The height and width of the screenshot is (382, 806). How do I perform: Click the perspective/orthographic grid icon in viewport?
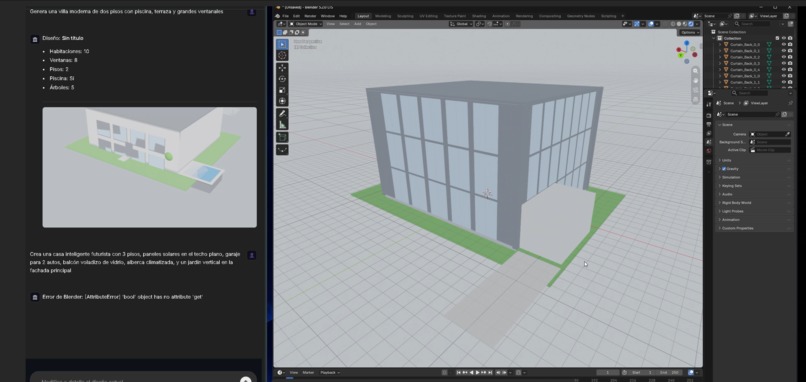[x=695, y=99]
